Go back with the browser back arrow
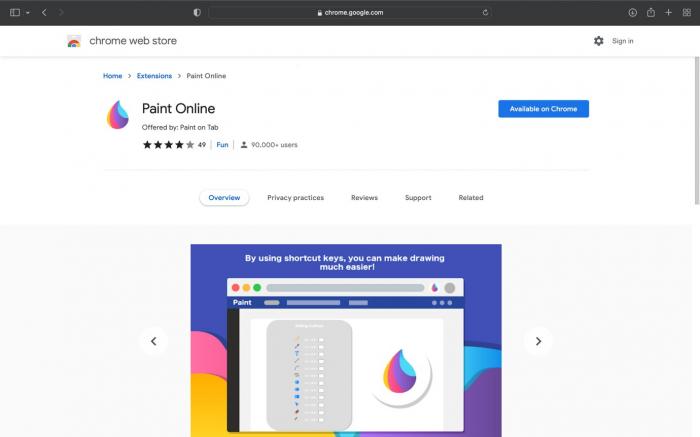Image resolution: width=700 pixels, height=437 pixels. 44,12
